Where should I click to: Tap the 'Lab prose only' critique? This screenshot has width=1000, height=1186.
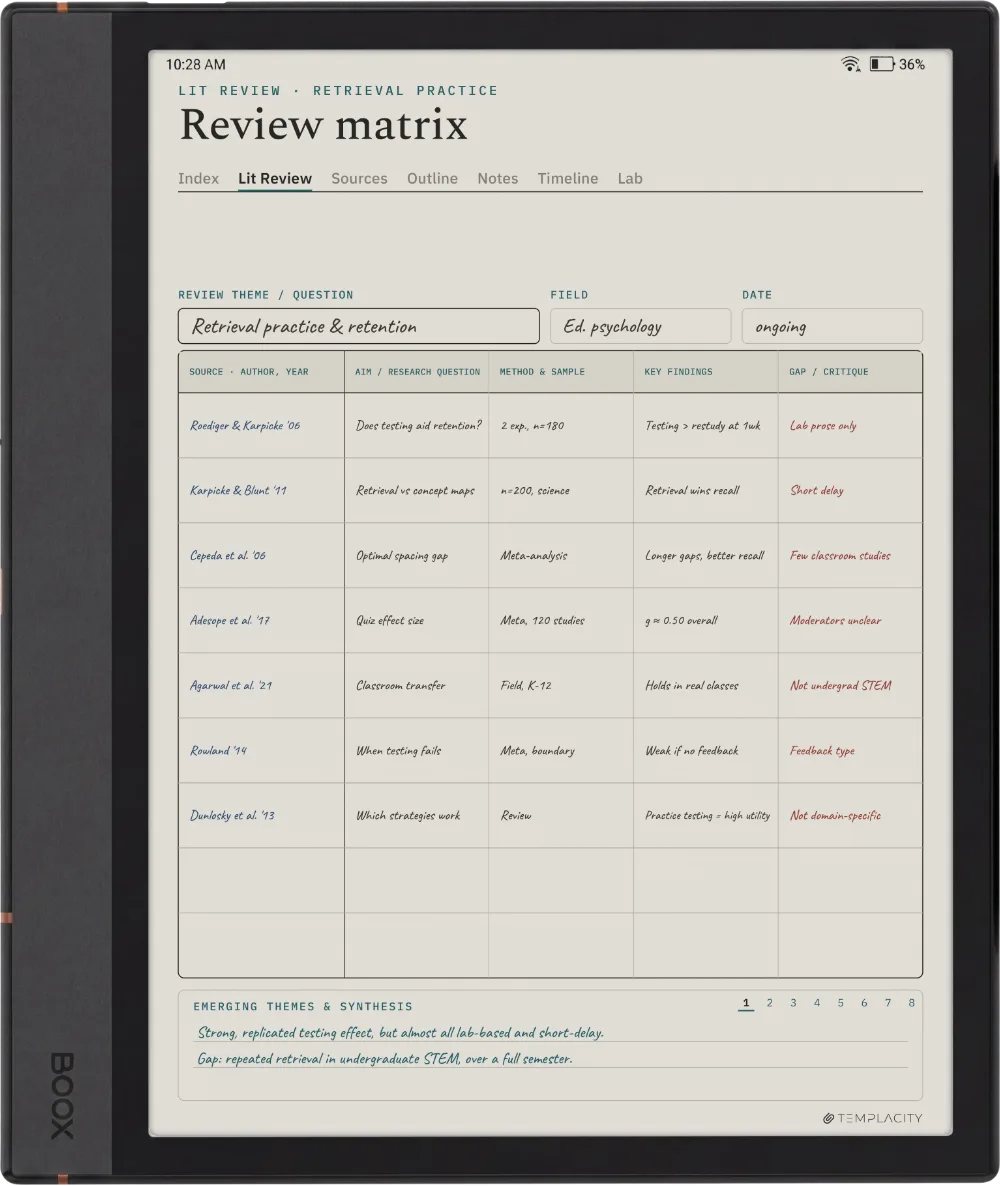click(x=850, y=425)
